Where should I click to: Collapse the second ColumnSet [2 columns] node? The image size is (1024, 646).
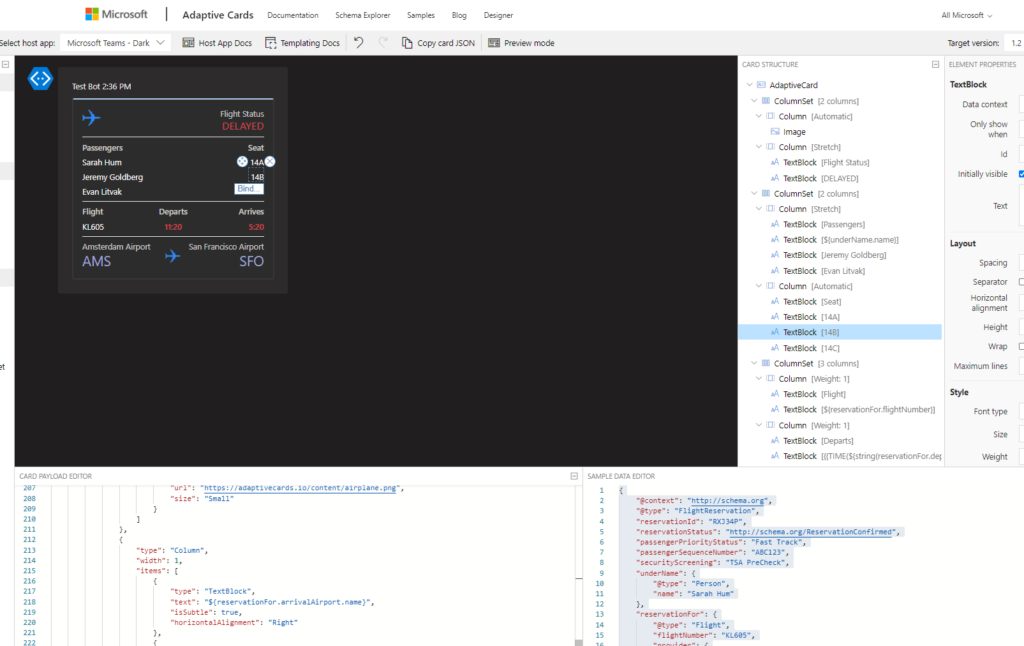(754, 193)
